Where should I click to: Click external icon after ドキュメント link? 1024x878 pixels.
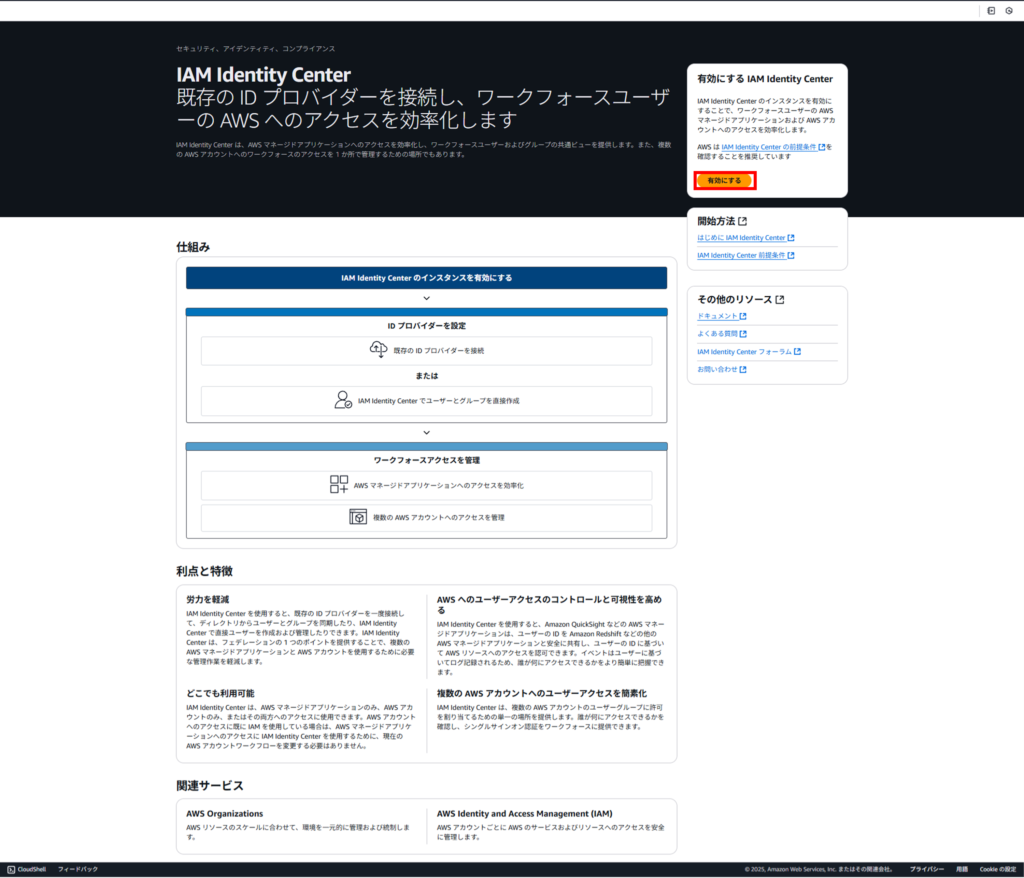click(743, 316)
